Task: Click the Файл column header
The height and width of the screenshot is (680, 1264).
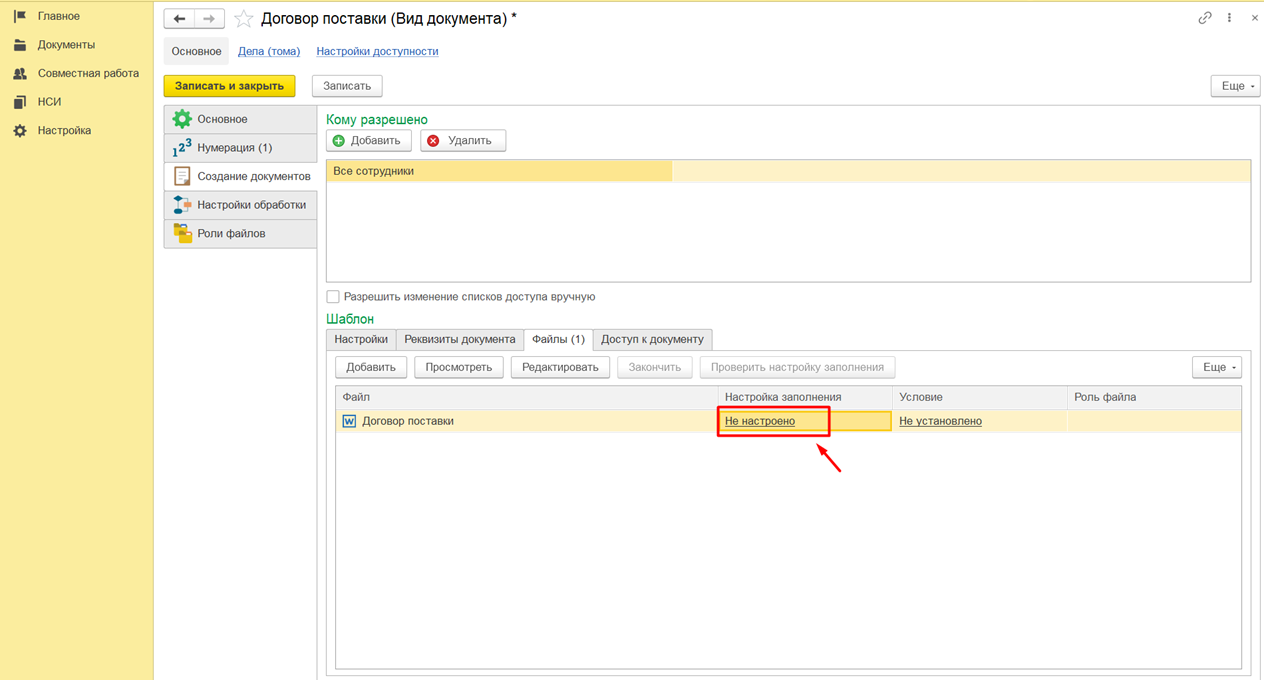Action: [527, 397]
